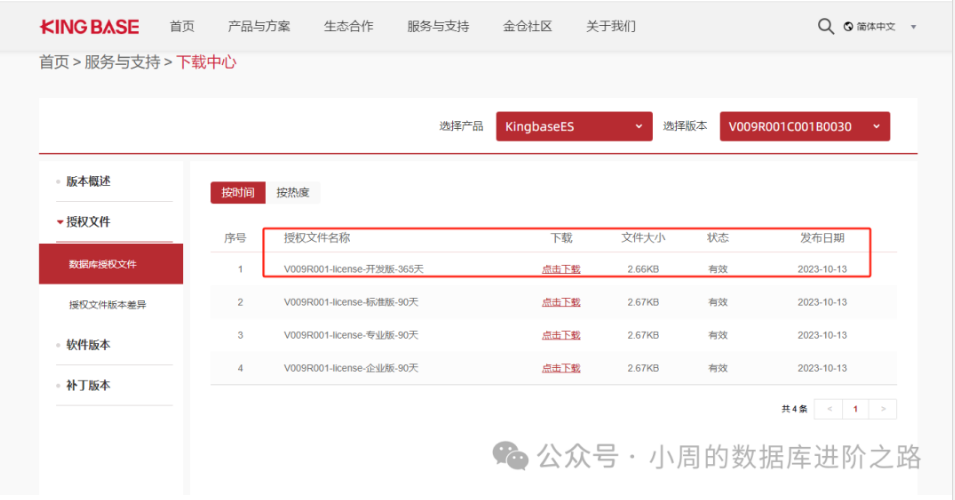Open the 产品与方案 navigation menu
Viewport: 955px width, 500px height.
point(259,27)
